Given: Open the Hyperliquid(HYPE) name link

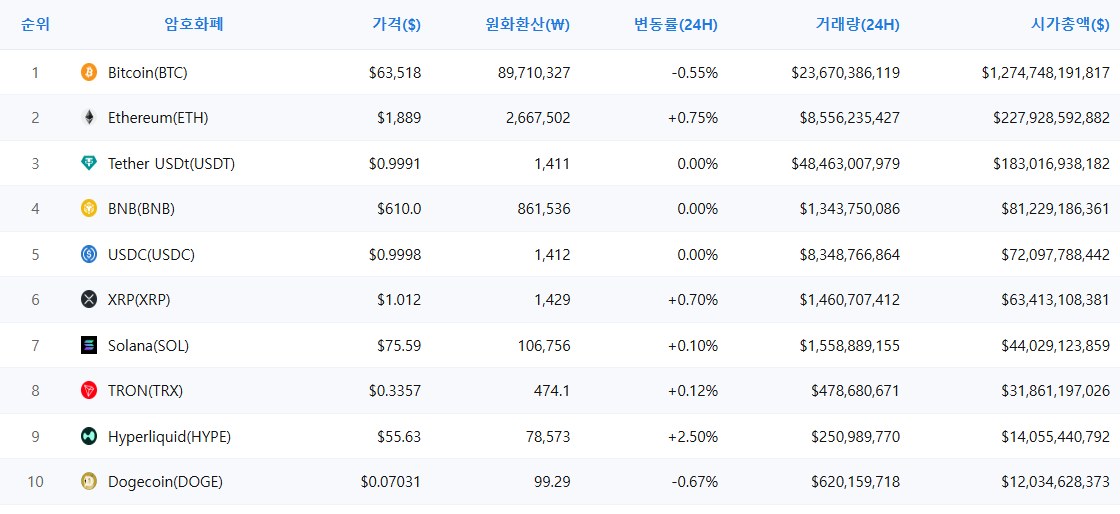Looking at the screenshot, I should (x=169, y=437).
